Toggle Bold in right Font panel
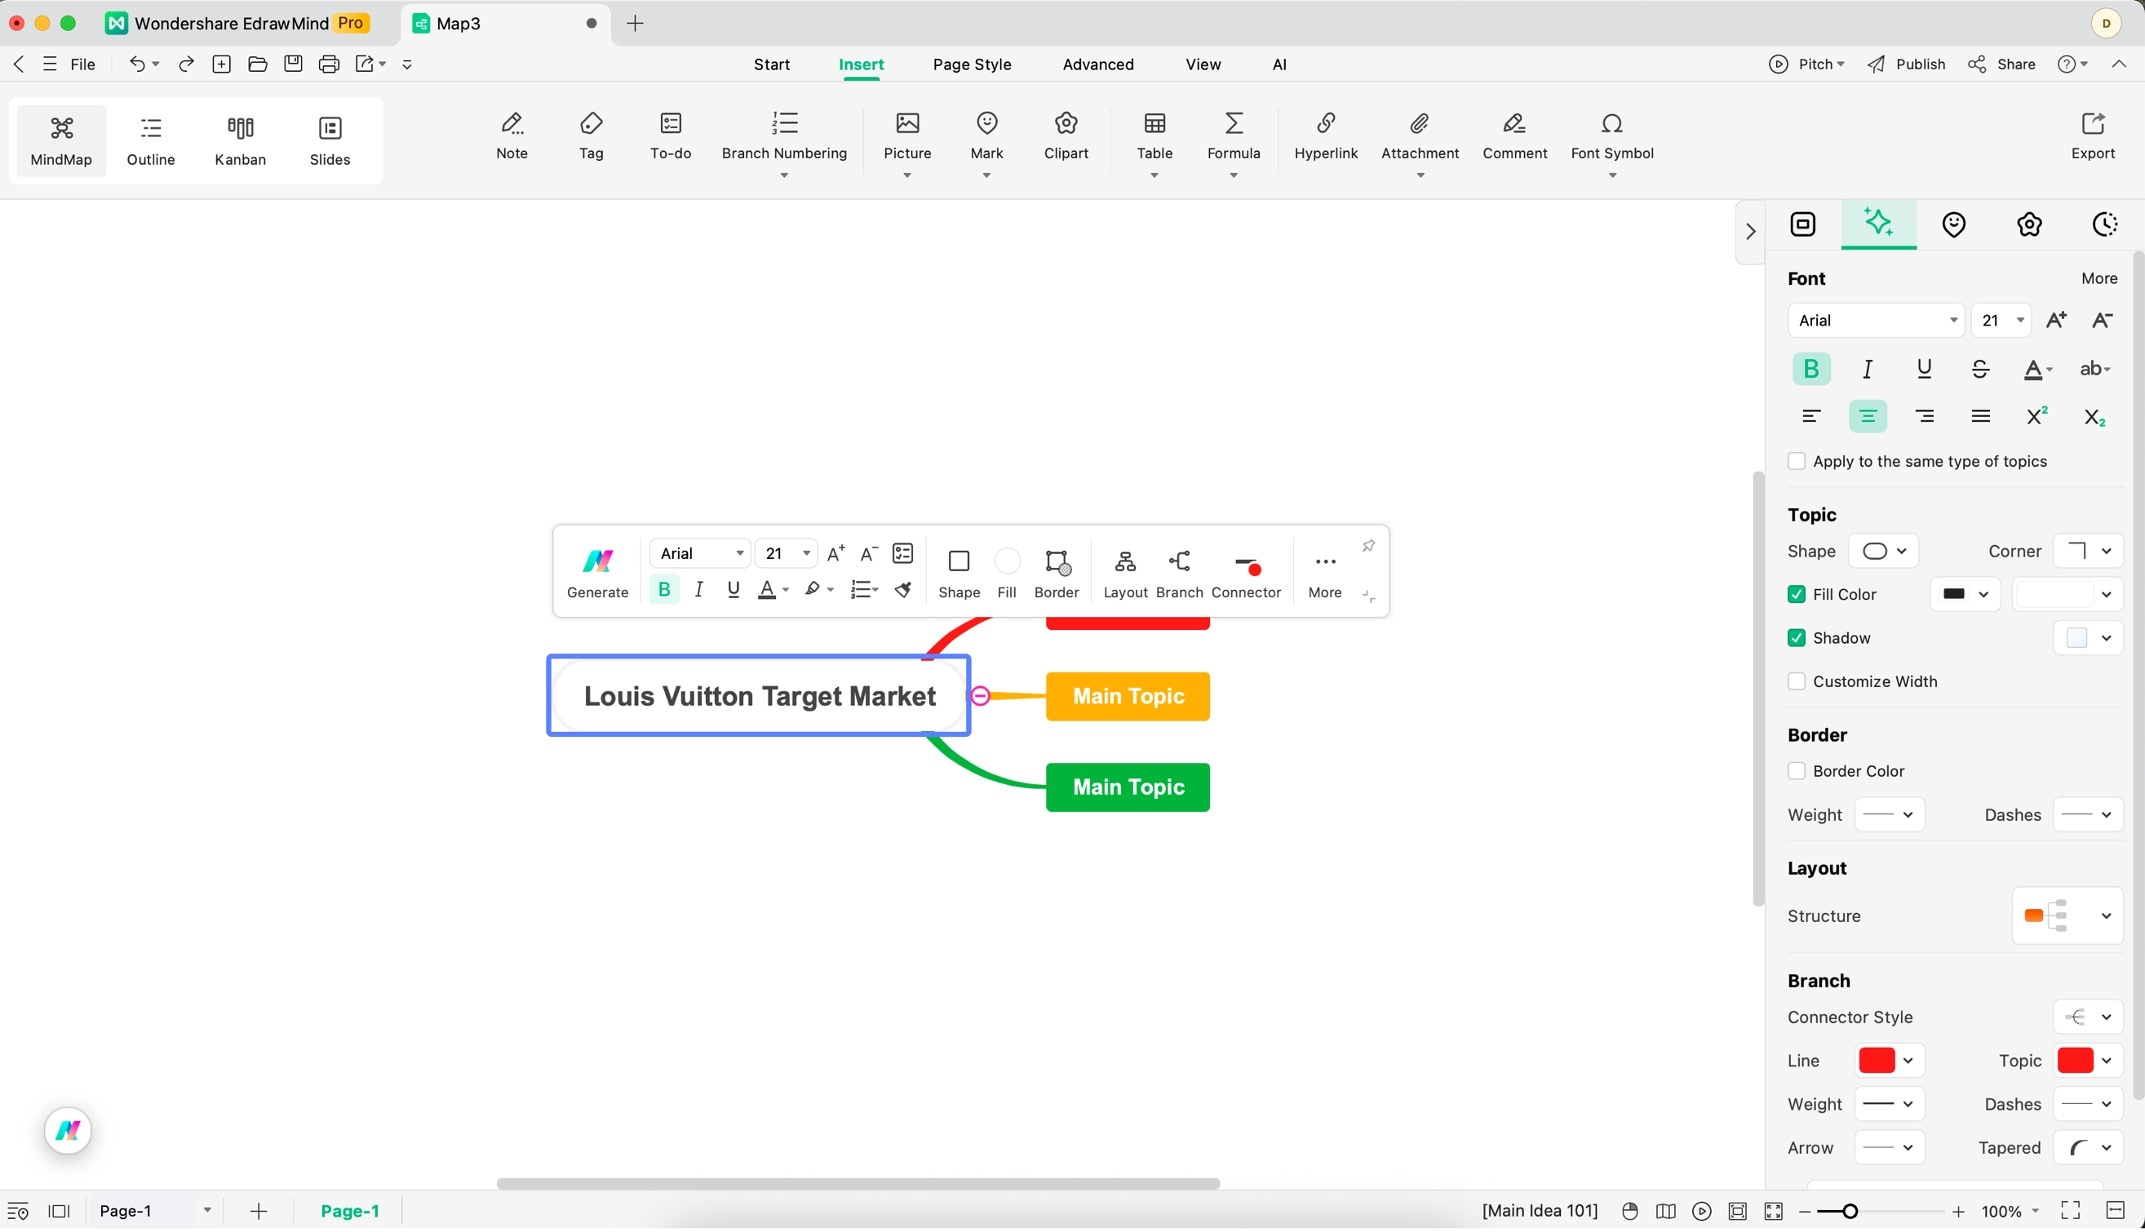Image resolution: width=2145 pixels, height=1232 pixels. point(1810,369)
